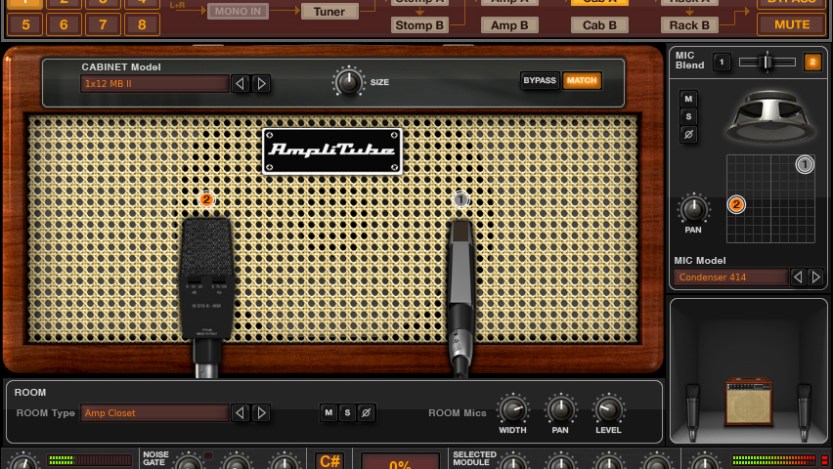The width and height of the screenshot is (833, 469).
Task: Open the Tuner module
Action: click(x=329, y=12)
